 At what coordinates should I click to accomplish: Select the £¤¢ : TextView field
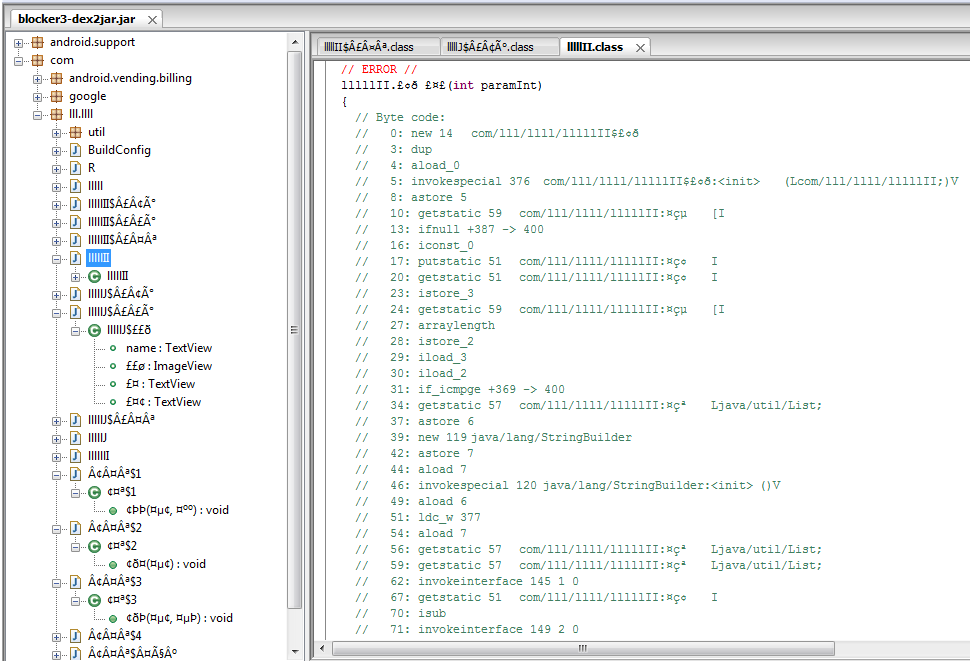pos(163,402)
